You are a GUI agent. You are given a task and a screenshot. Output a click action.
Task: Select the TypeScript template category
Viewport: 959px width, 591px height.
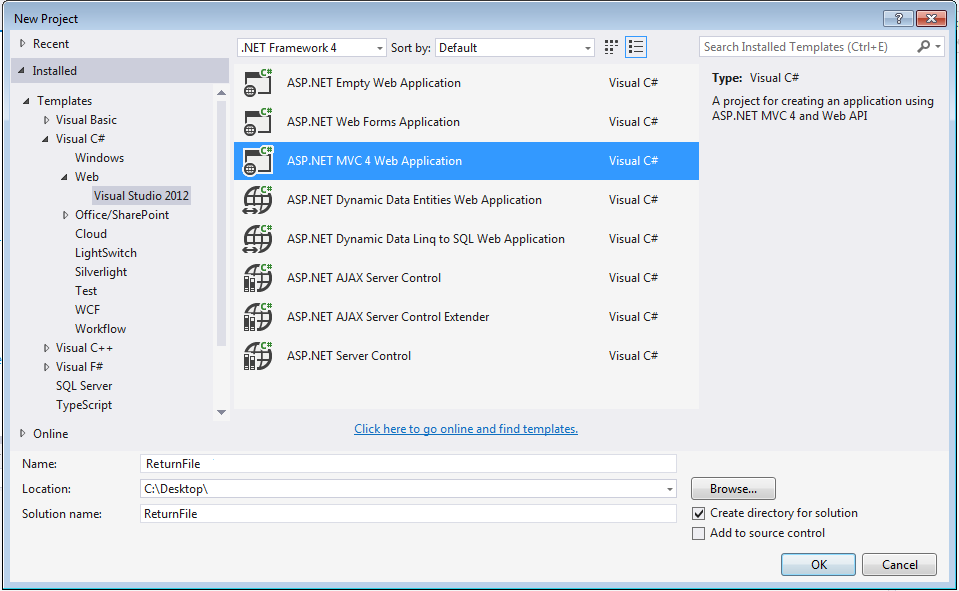pos(84,405)
